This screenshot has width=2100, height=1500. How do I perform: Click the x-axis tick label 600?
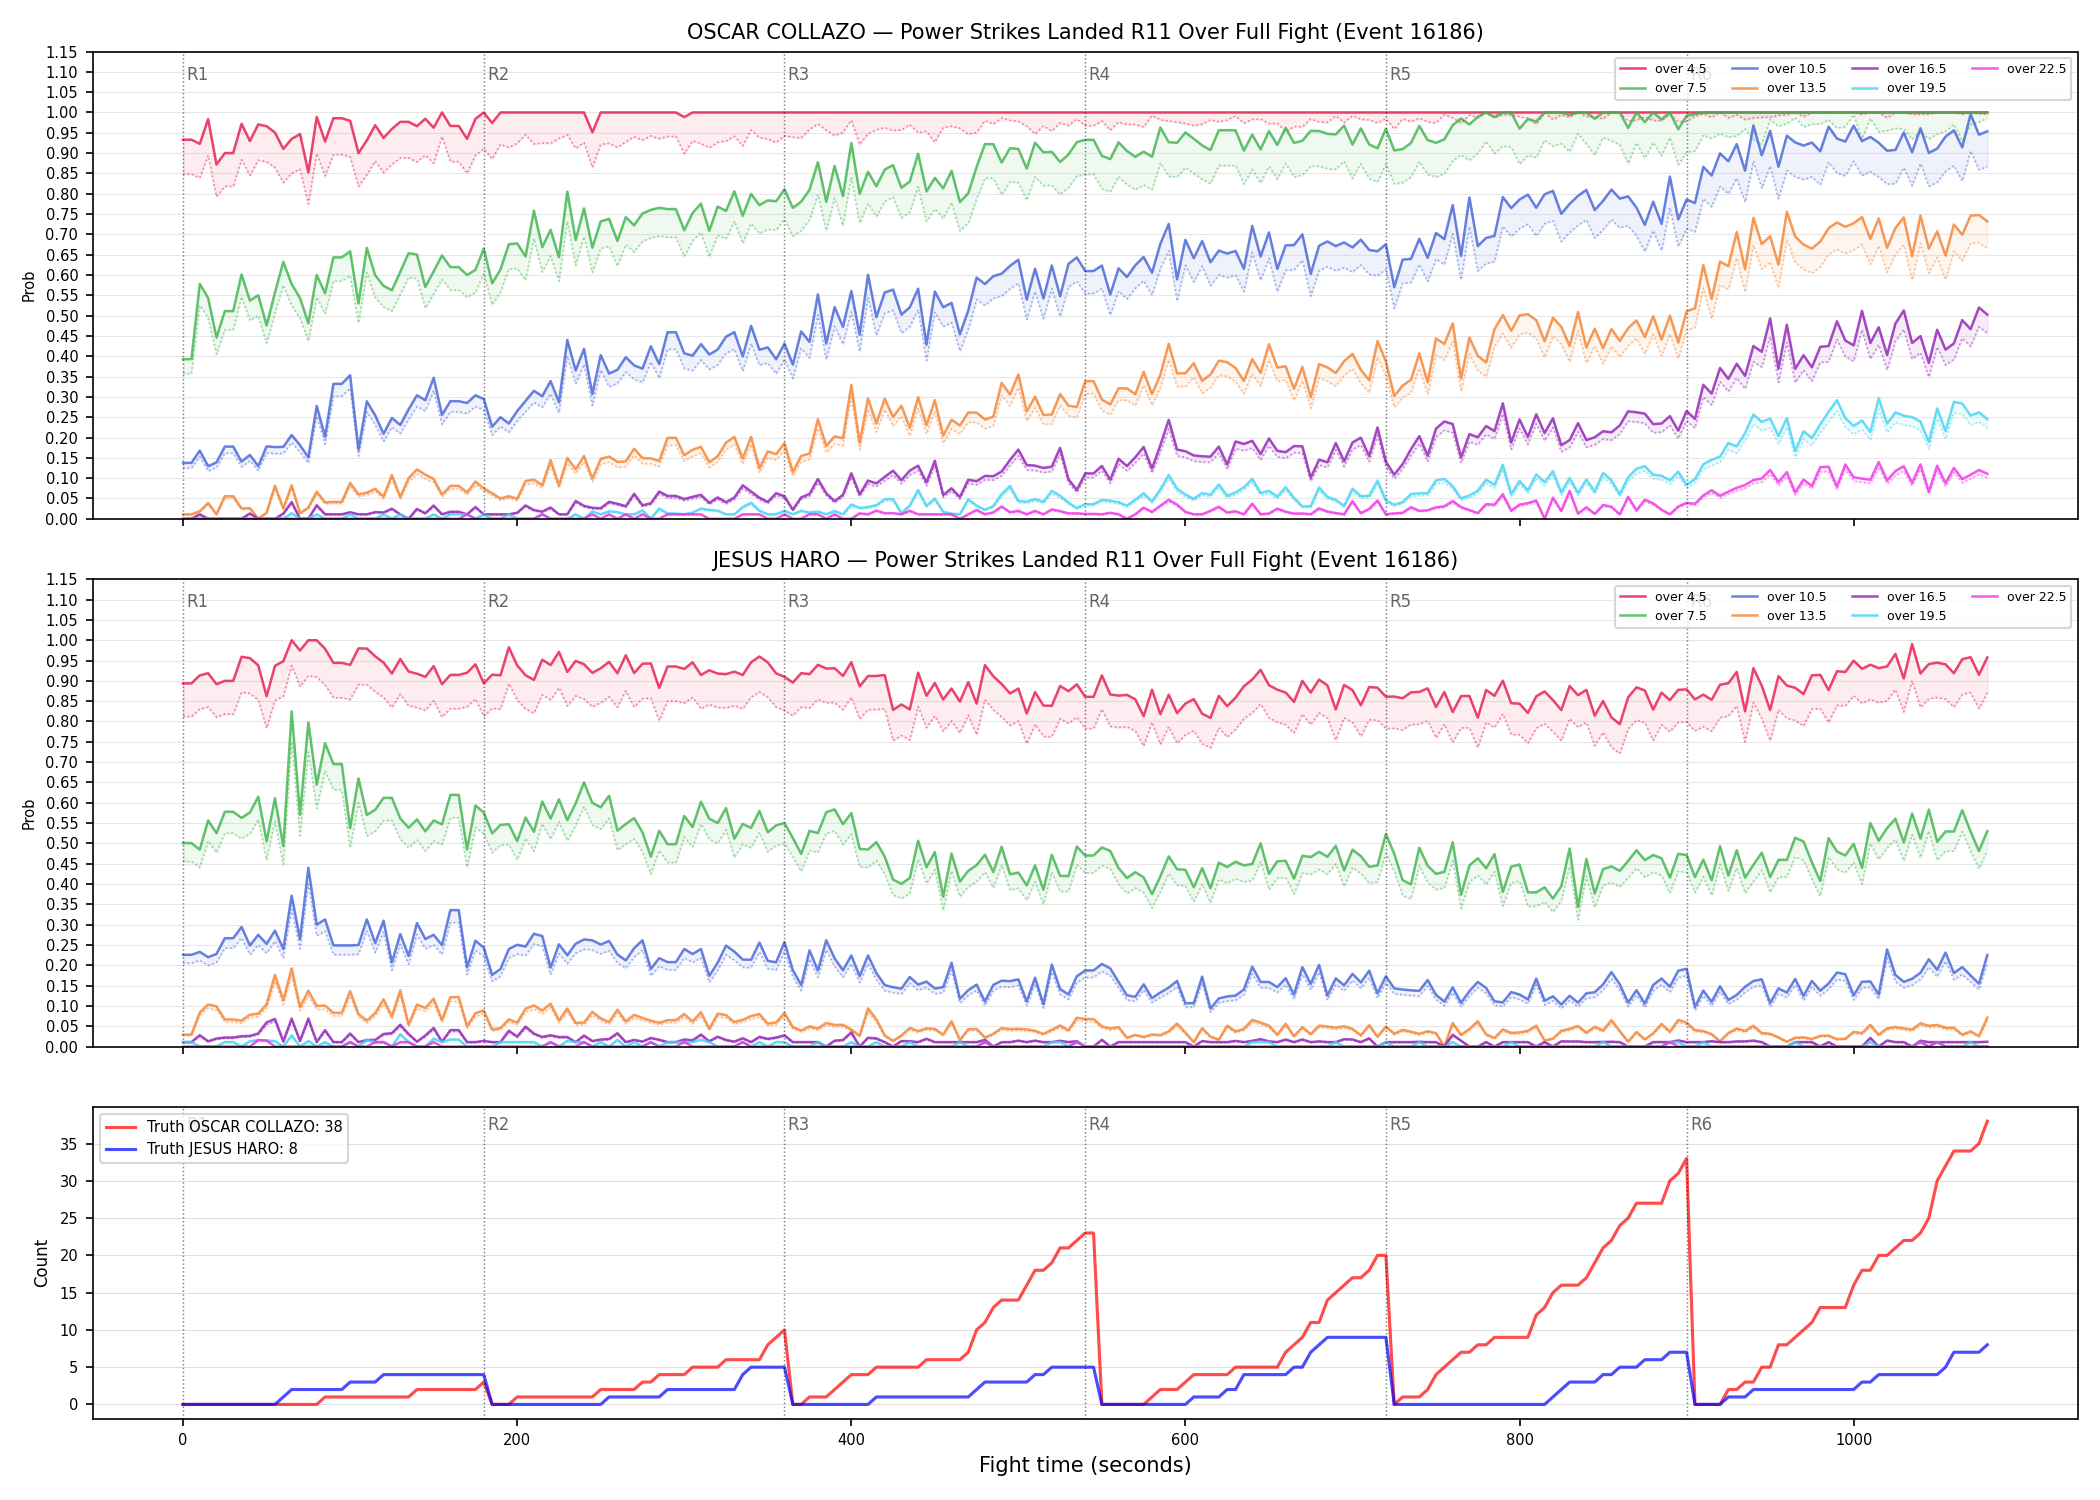[1185, 1440]
